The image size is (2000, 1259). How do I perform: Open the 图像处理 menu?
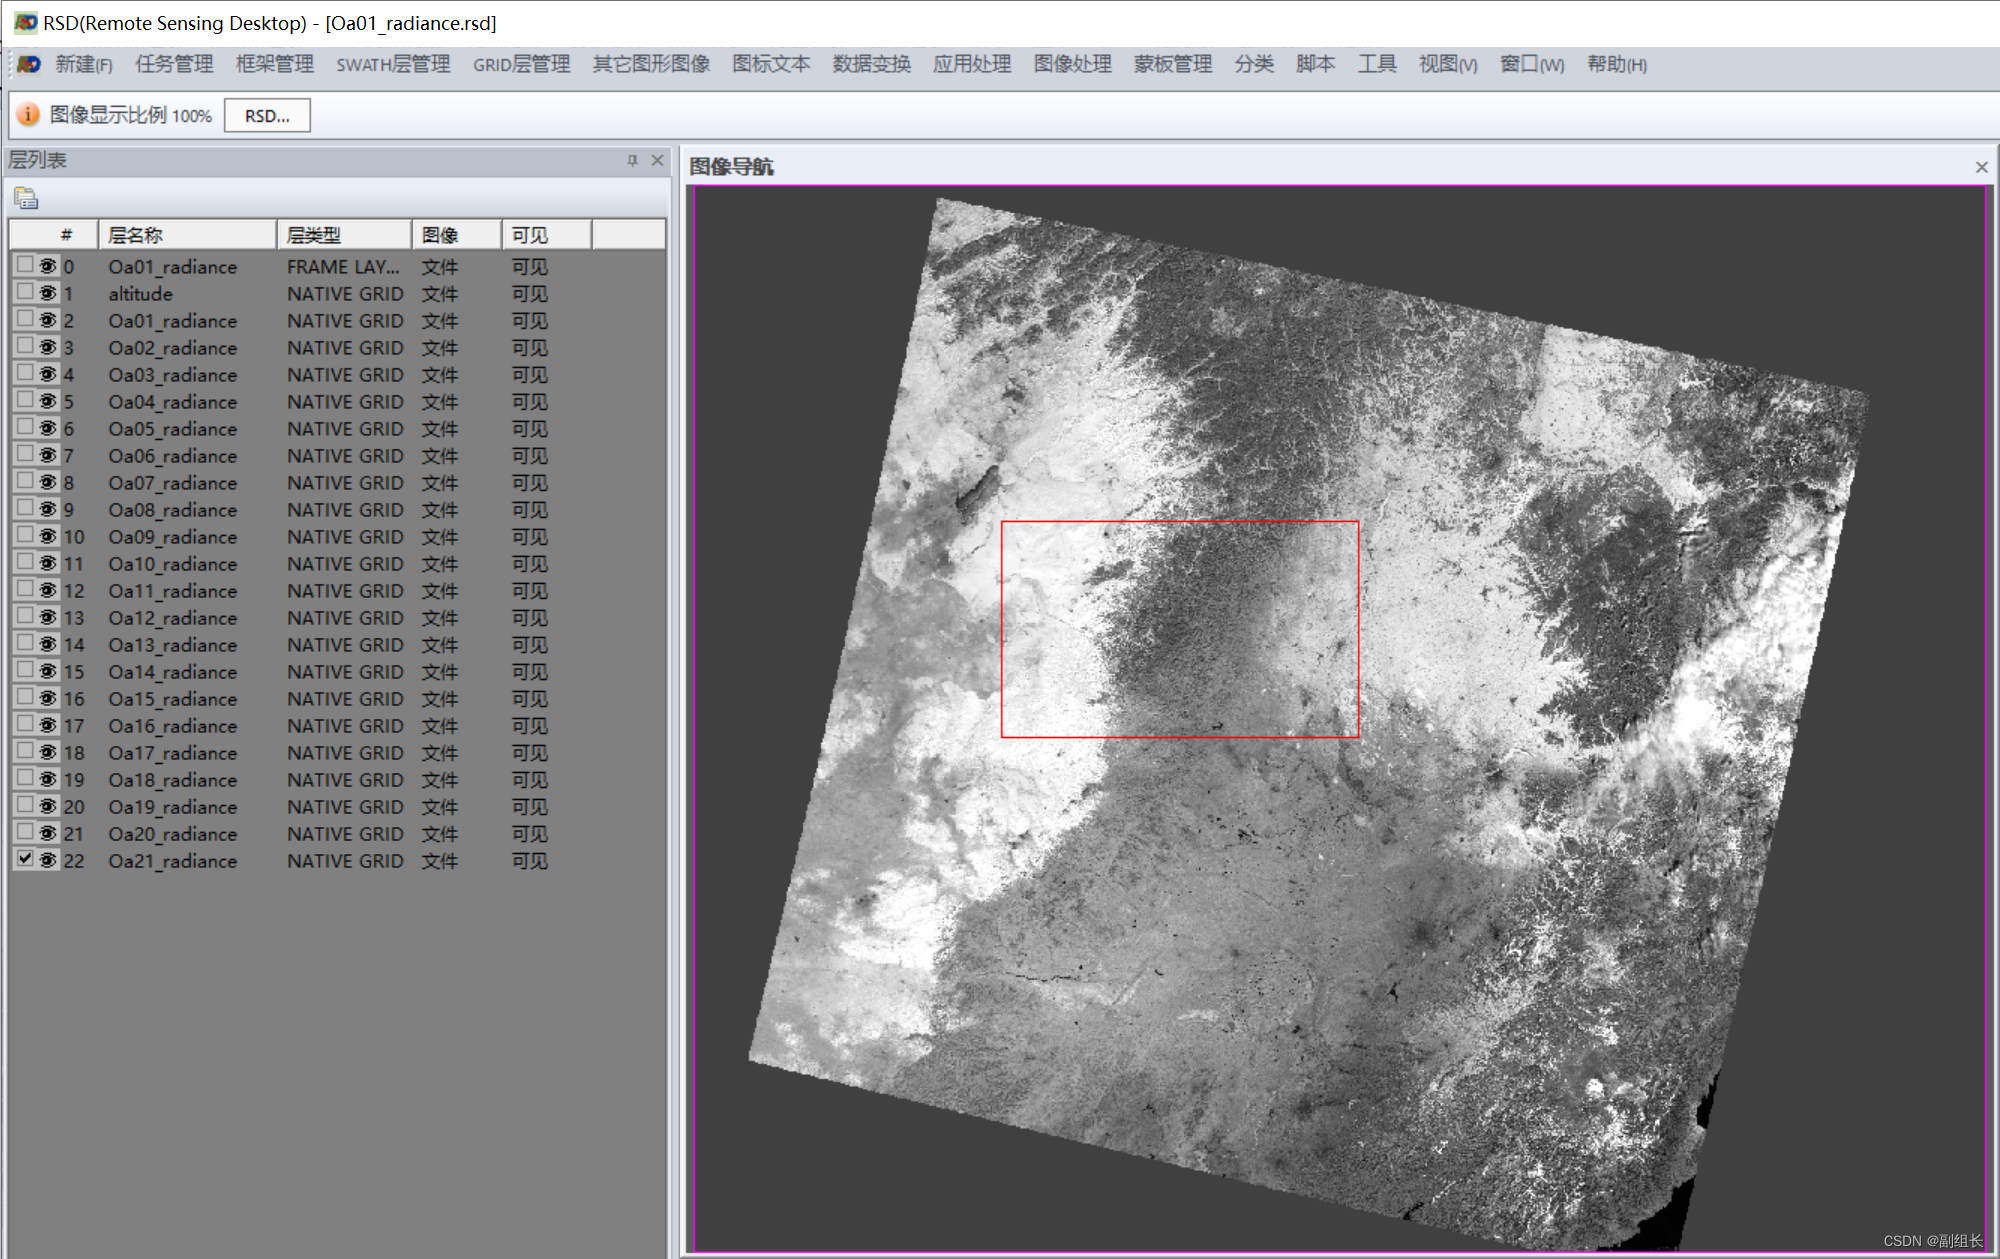(1072, 64)
